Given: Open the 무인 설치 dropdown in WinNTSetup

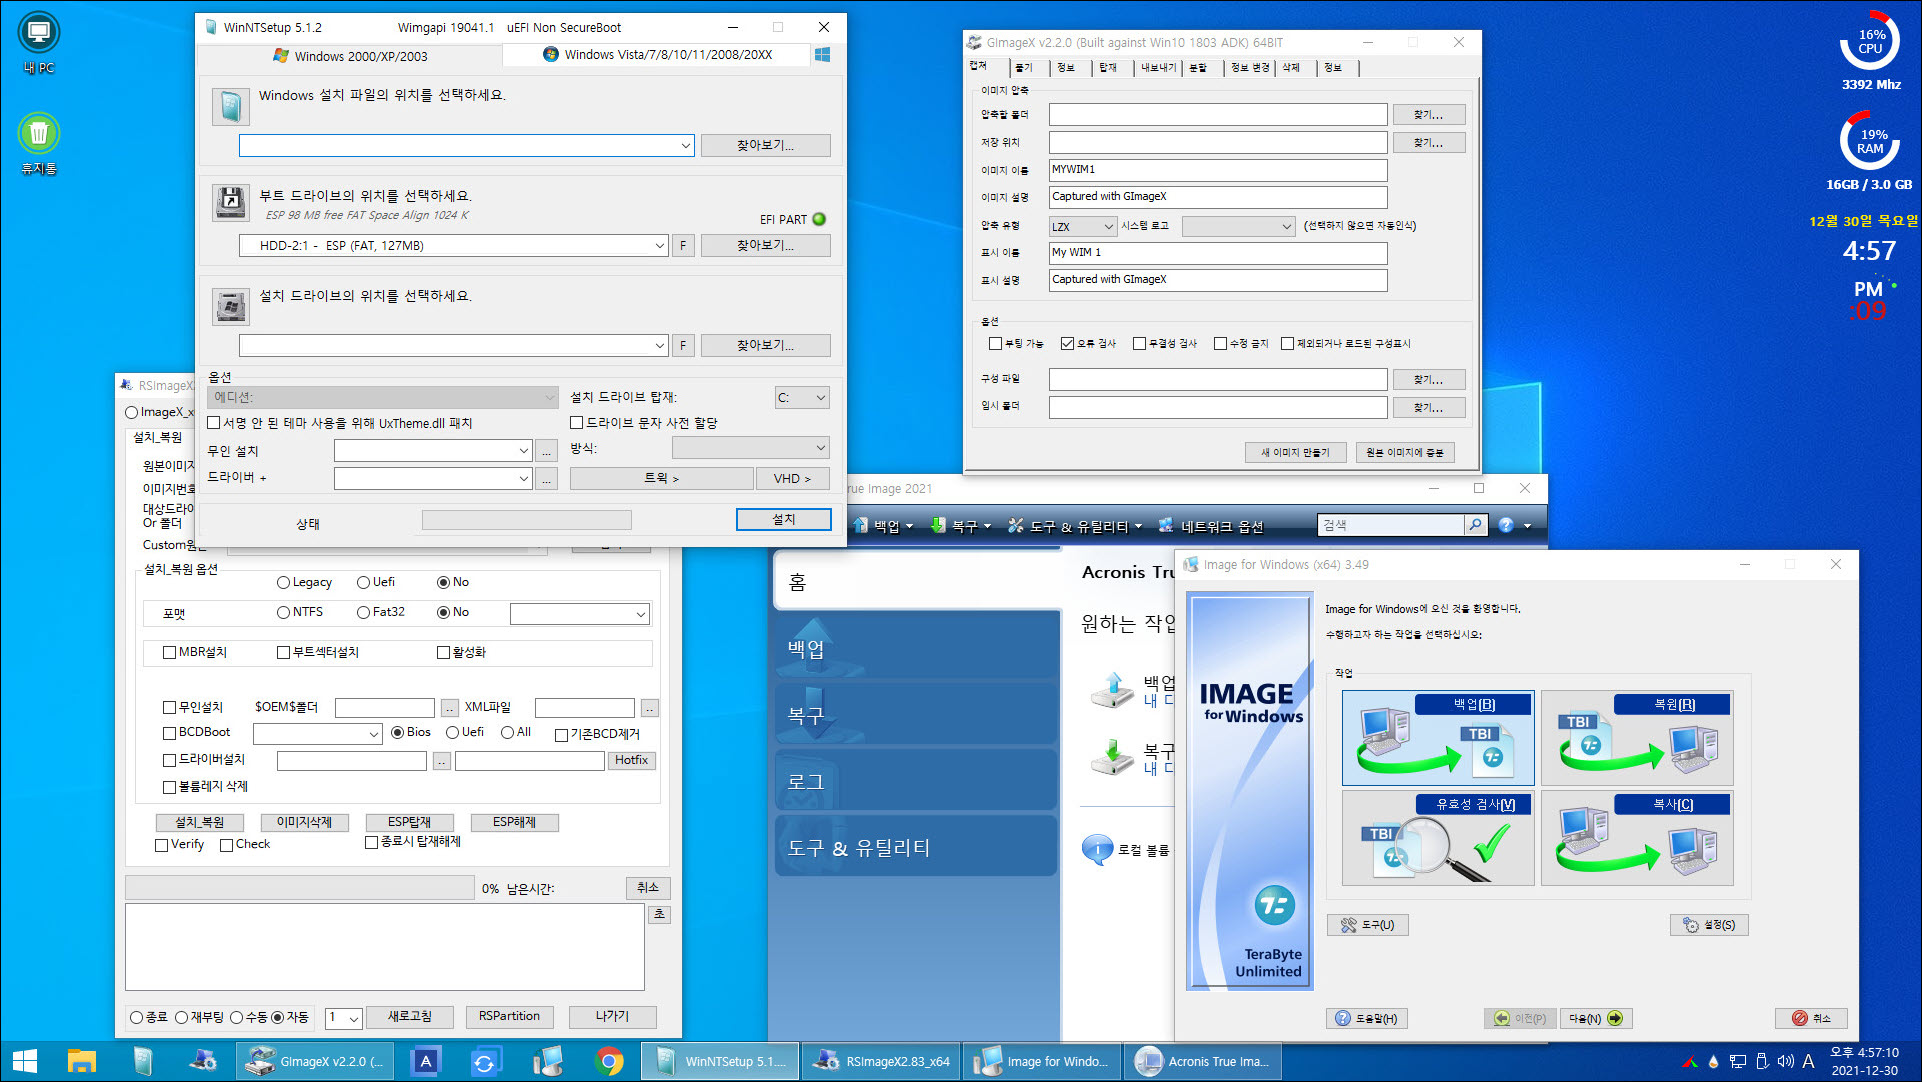Looking at the screenshot, I should tap(432, 451).
